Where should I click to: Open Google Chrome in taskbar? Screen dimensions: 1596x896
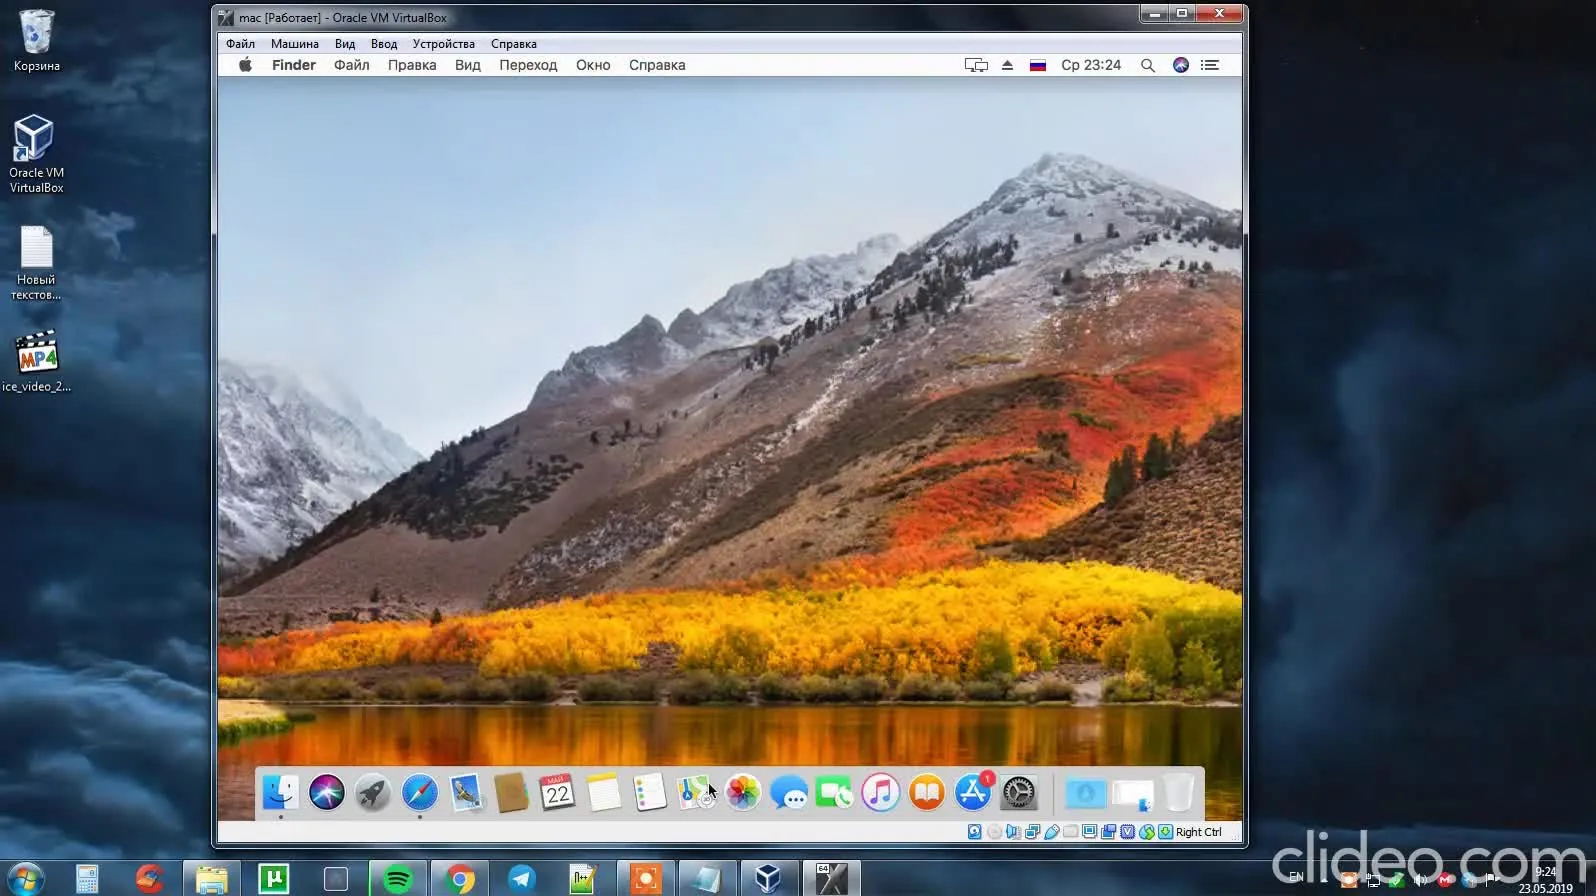click(x=460, y=879)
